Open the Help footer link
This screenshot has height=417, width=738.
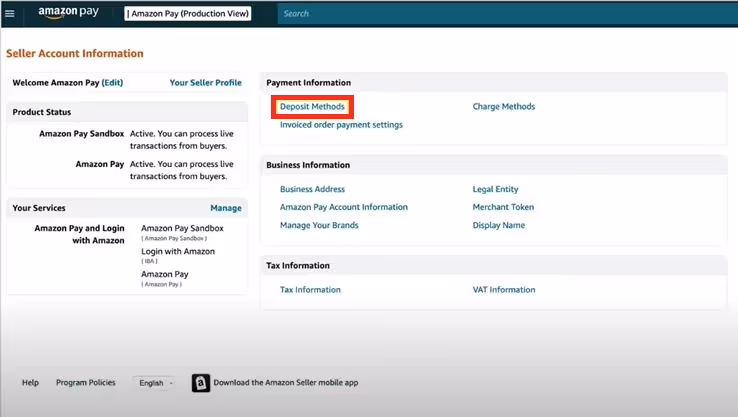click(30, 383)
